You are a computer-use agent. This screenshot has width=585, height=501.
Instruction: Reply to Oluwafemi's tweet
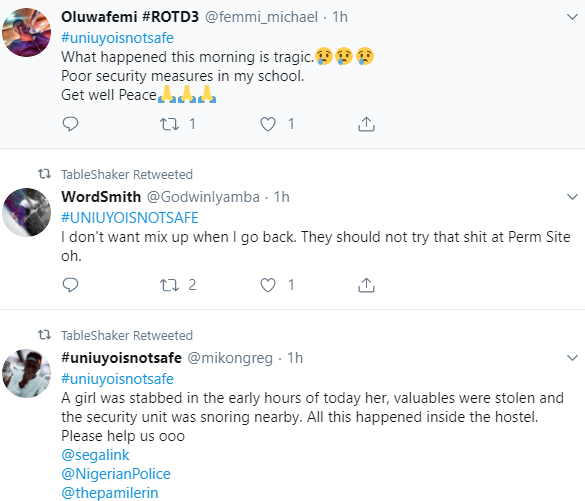pyautogui.click(x=70, y=124)
